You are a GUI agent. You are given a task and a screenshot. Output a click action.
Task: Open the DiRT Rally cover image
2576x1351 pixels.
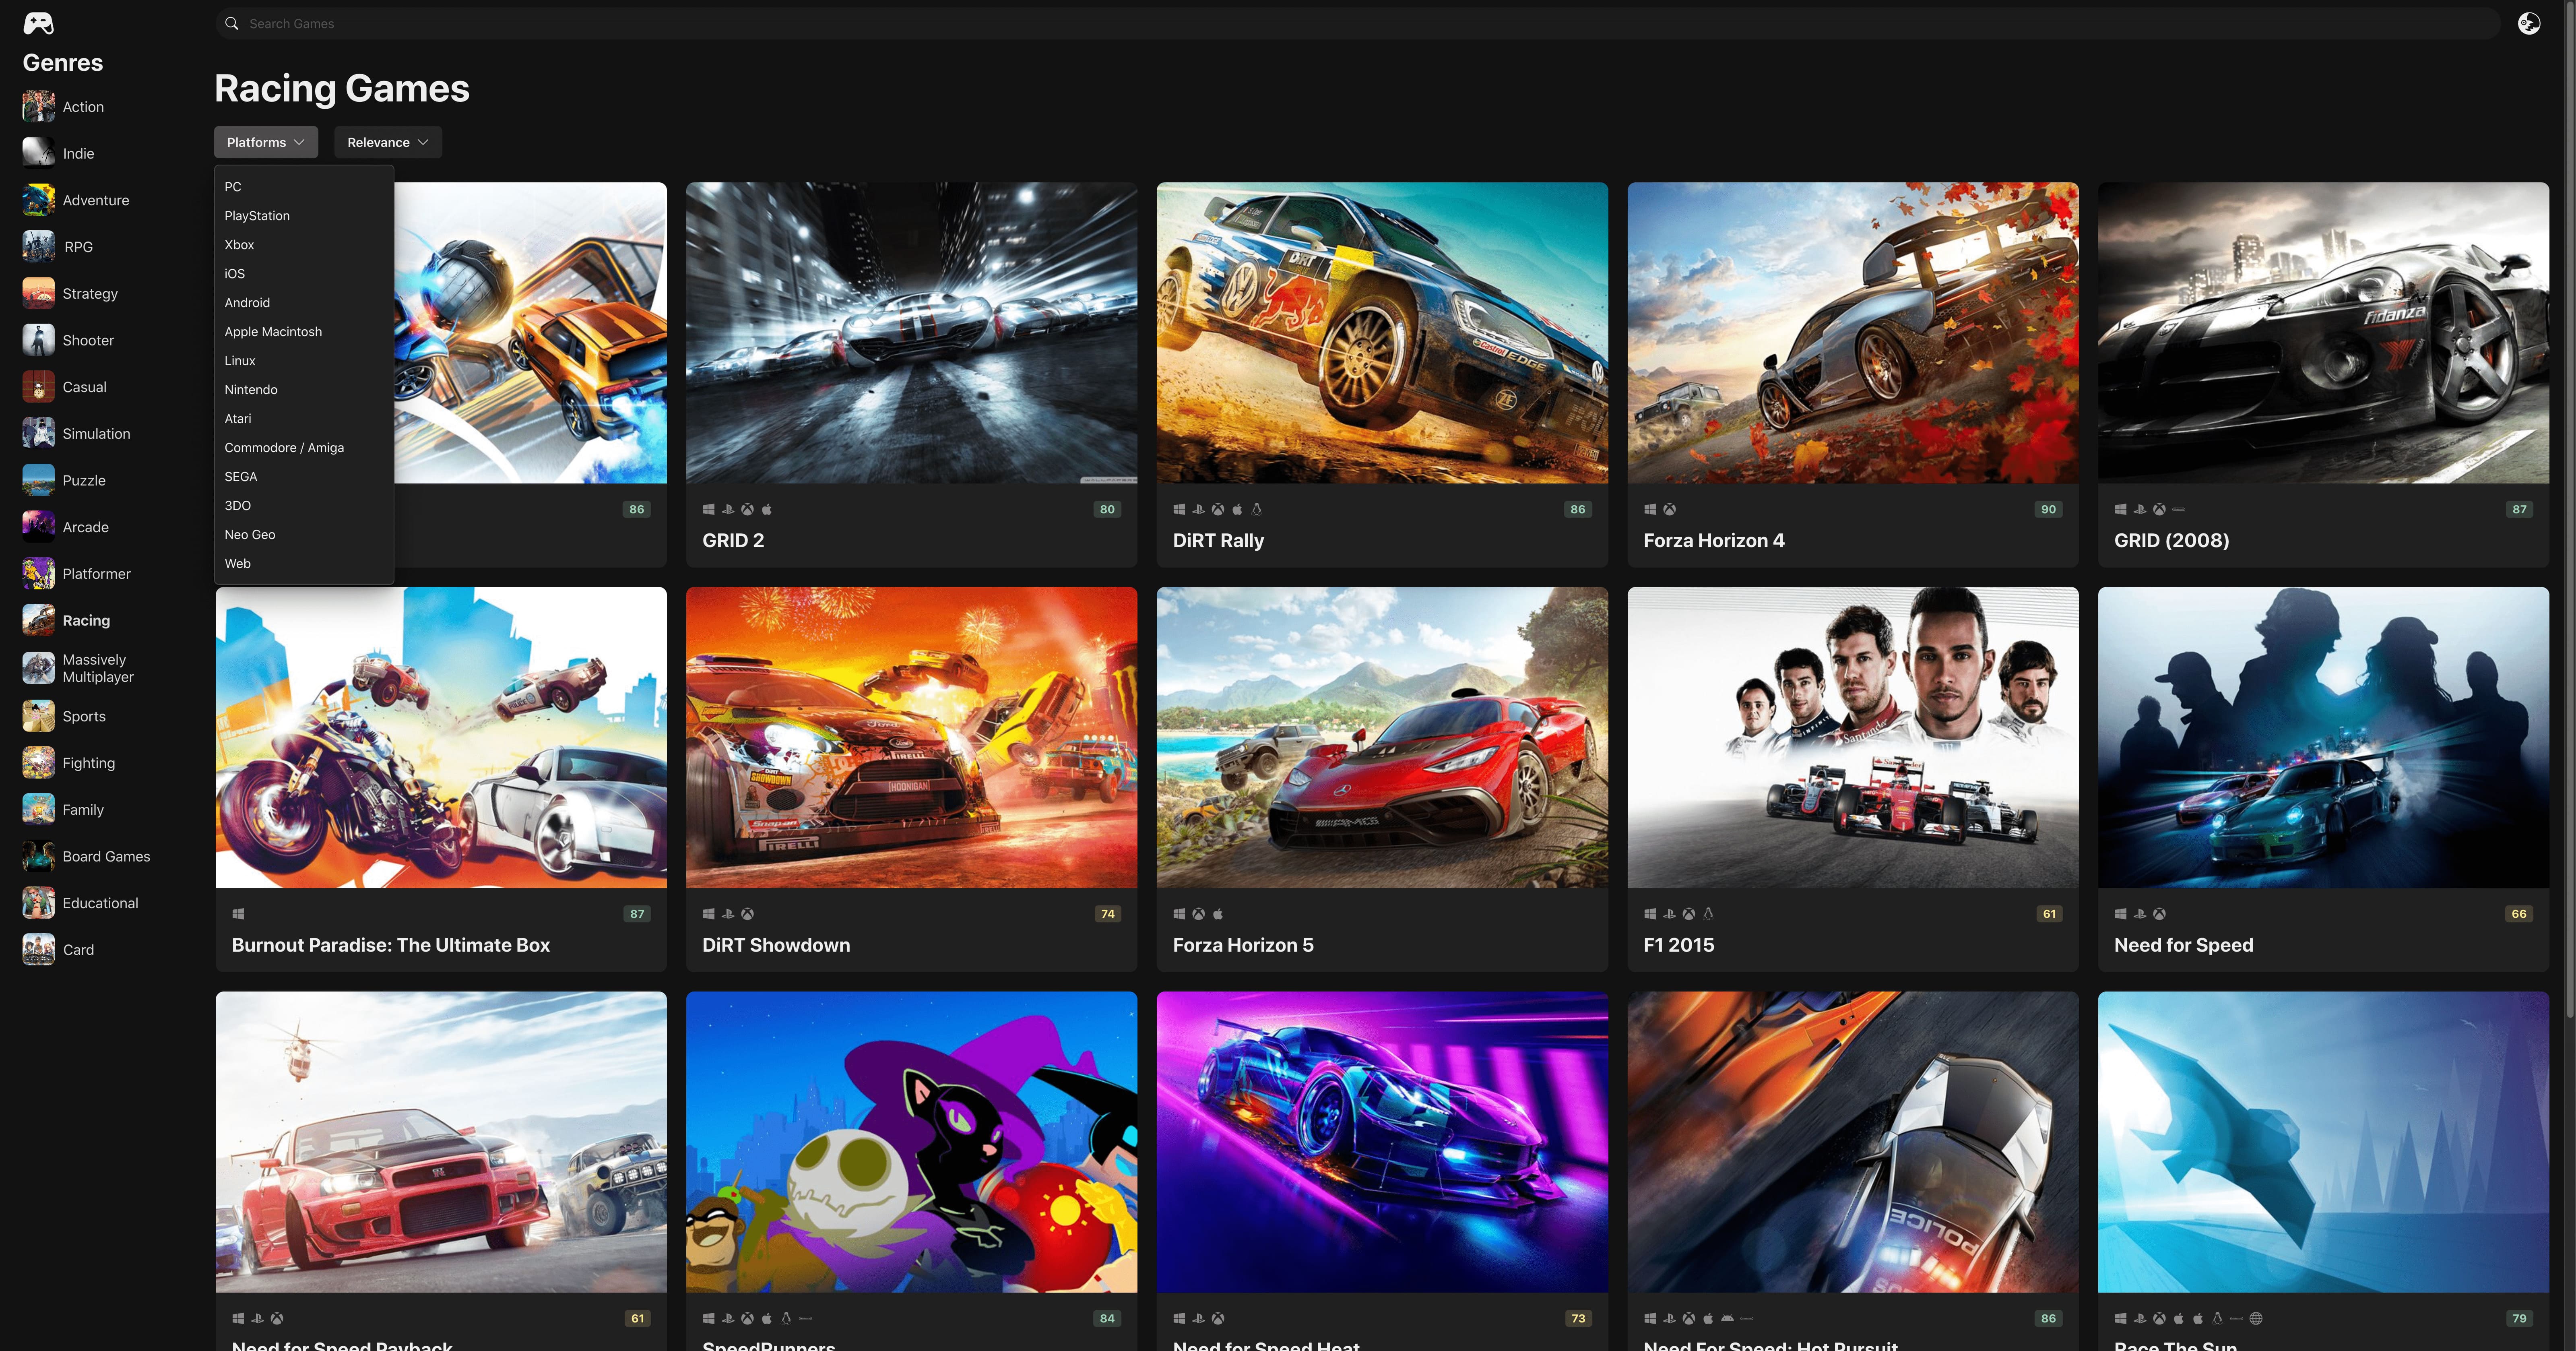(x=1382, y=333)
